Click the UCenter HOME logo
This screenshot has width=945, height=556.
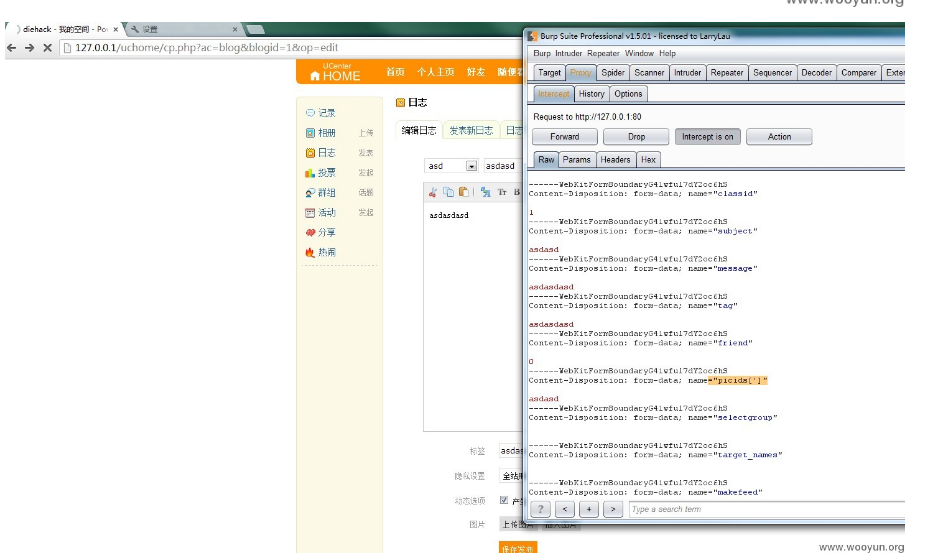tap(335, 72)
